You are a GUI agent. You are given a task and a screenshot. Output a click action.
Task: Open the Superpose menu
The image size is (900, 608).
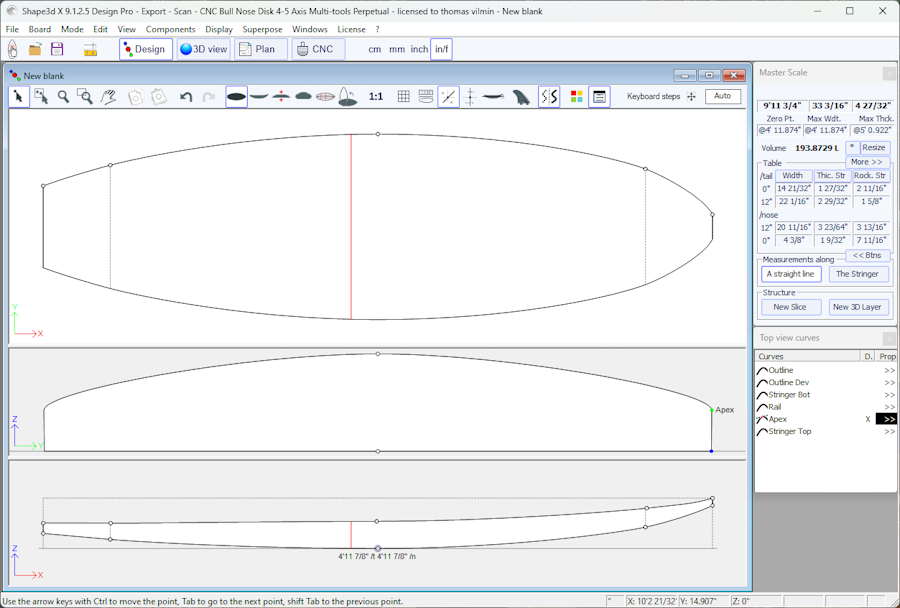[262, 30]
